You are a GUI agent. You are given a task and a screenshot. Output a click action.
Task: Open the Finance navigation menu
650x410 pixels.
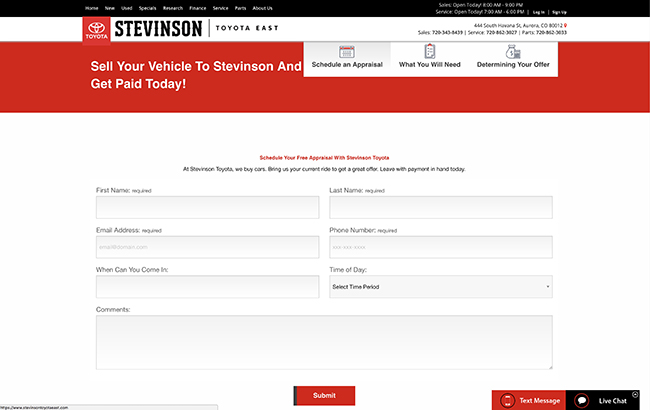click(x=197, y=8)
